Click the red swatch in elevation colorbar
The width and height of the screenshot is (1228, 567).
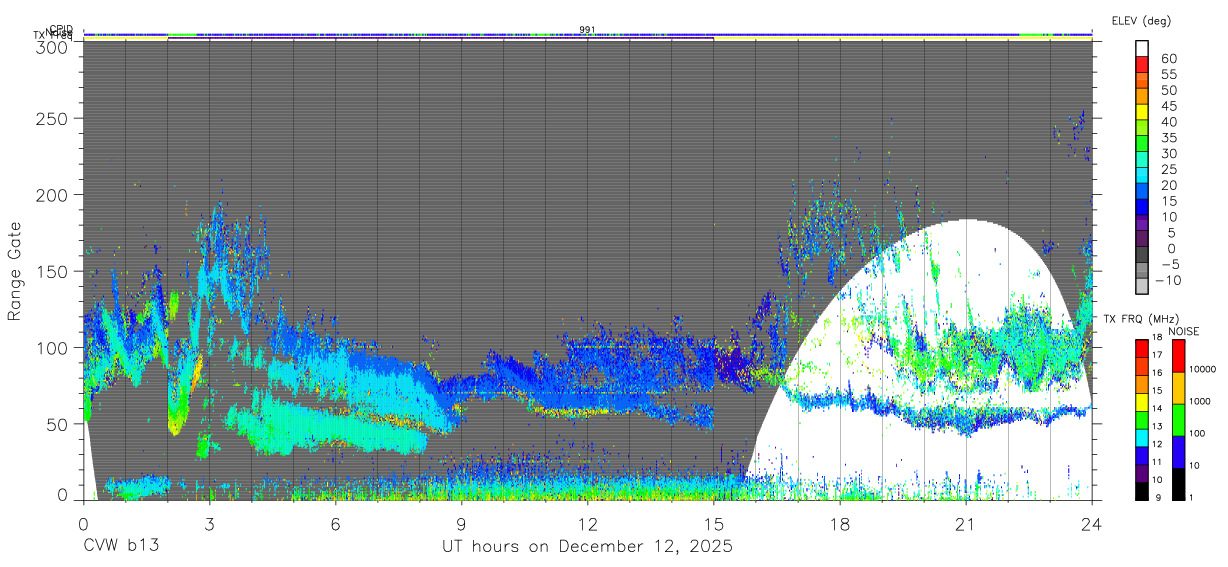(1142, 64)
